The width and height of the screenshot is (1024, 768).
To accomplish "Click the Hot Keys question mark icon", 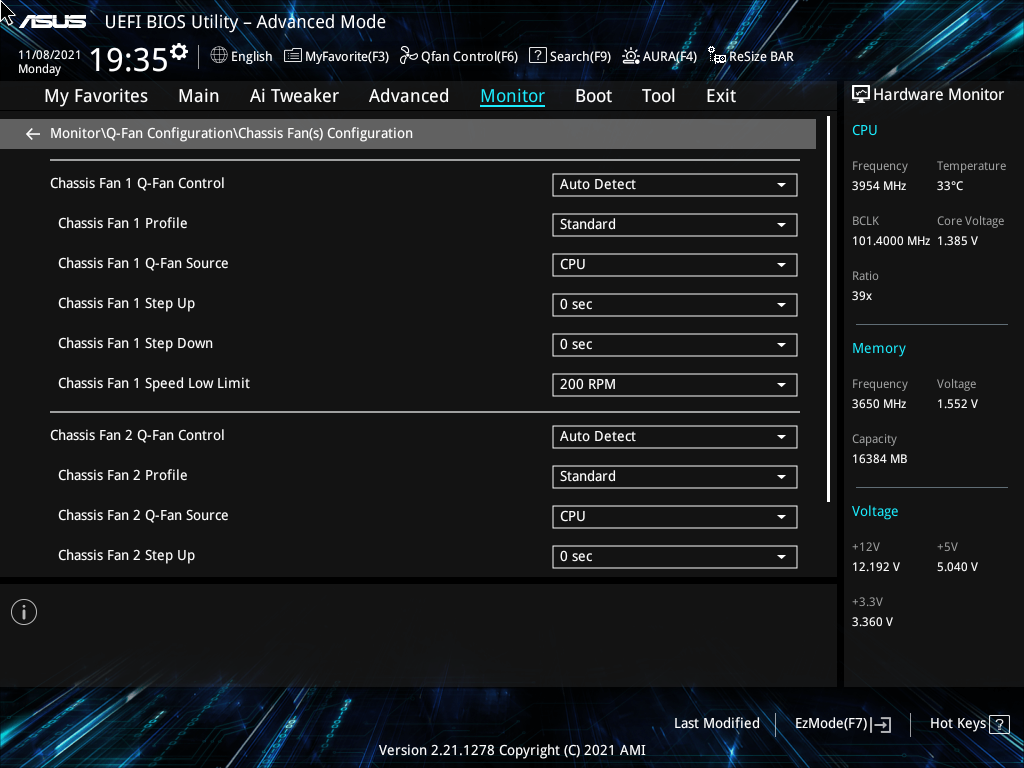I will [x=999, y=724].
